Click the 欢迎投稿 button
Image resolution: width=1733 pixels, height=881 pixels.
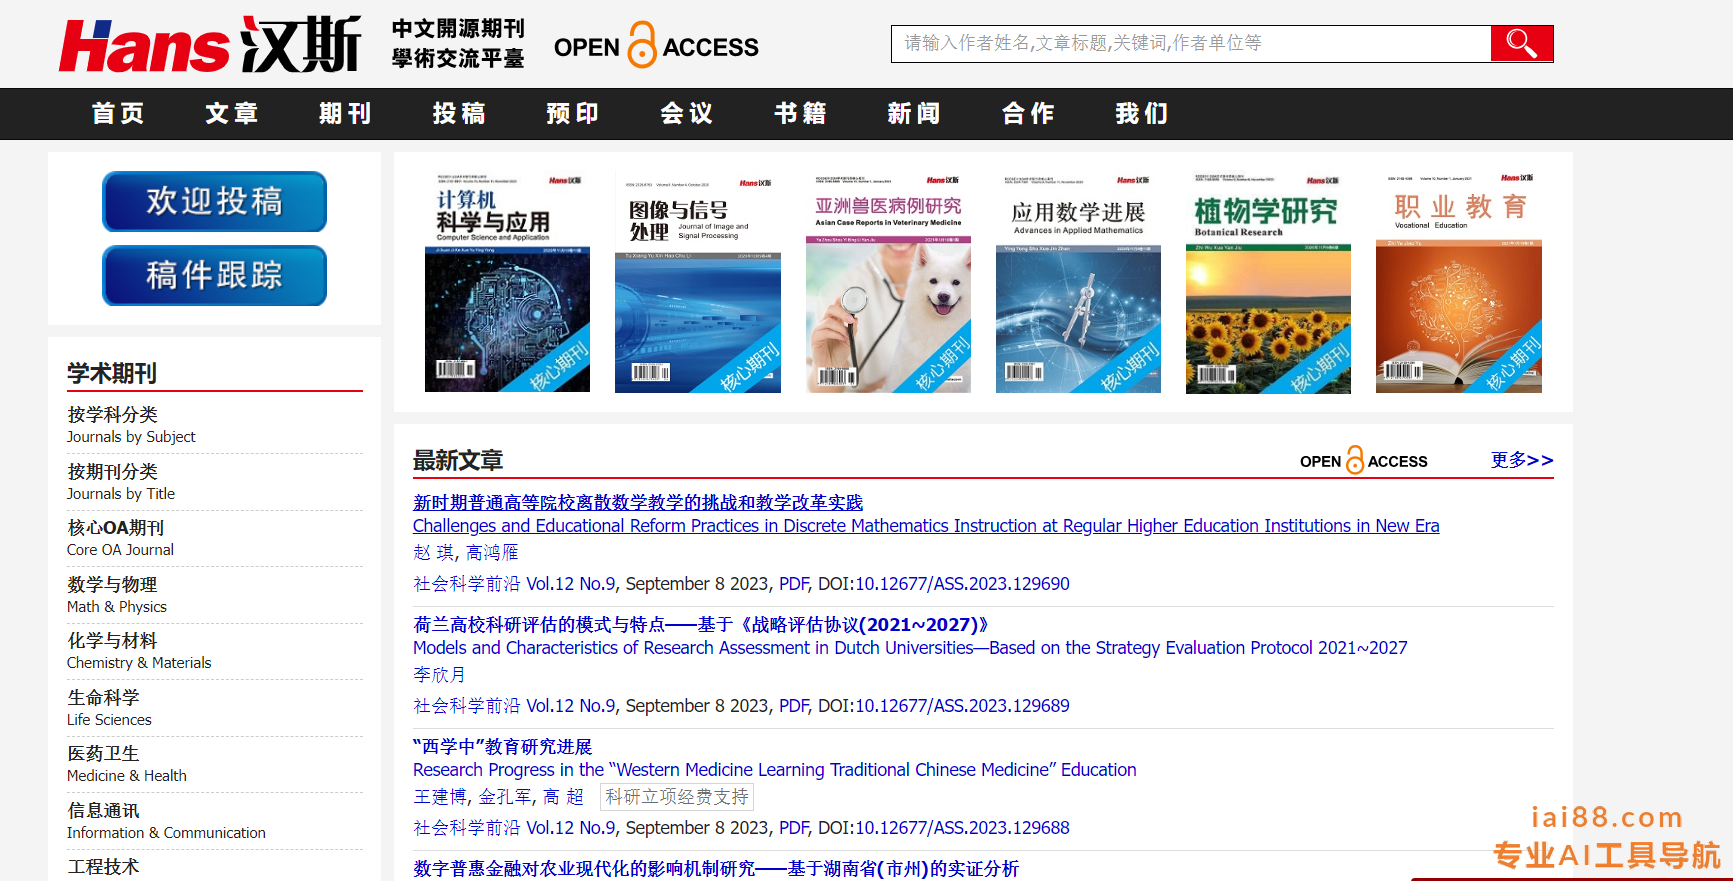214,201
